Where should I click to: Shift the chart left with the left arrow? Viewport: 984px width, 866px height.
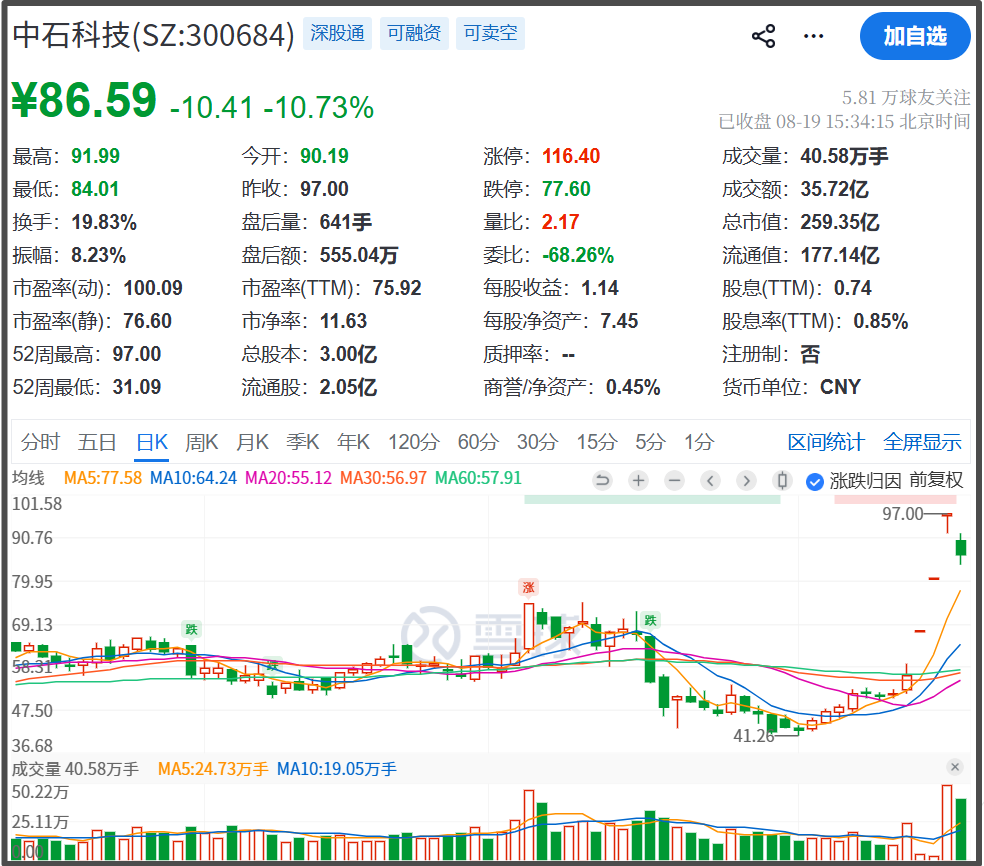[x=710, y=481]
